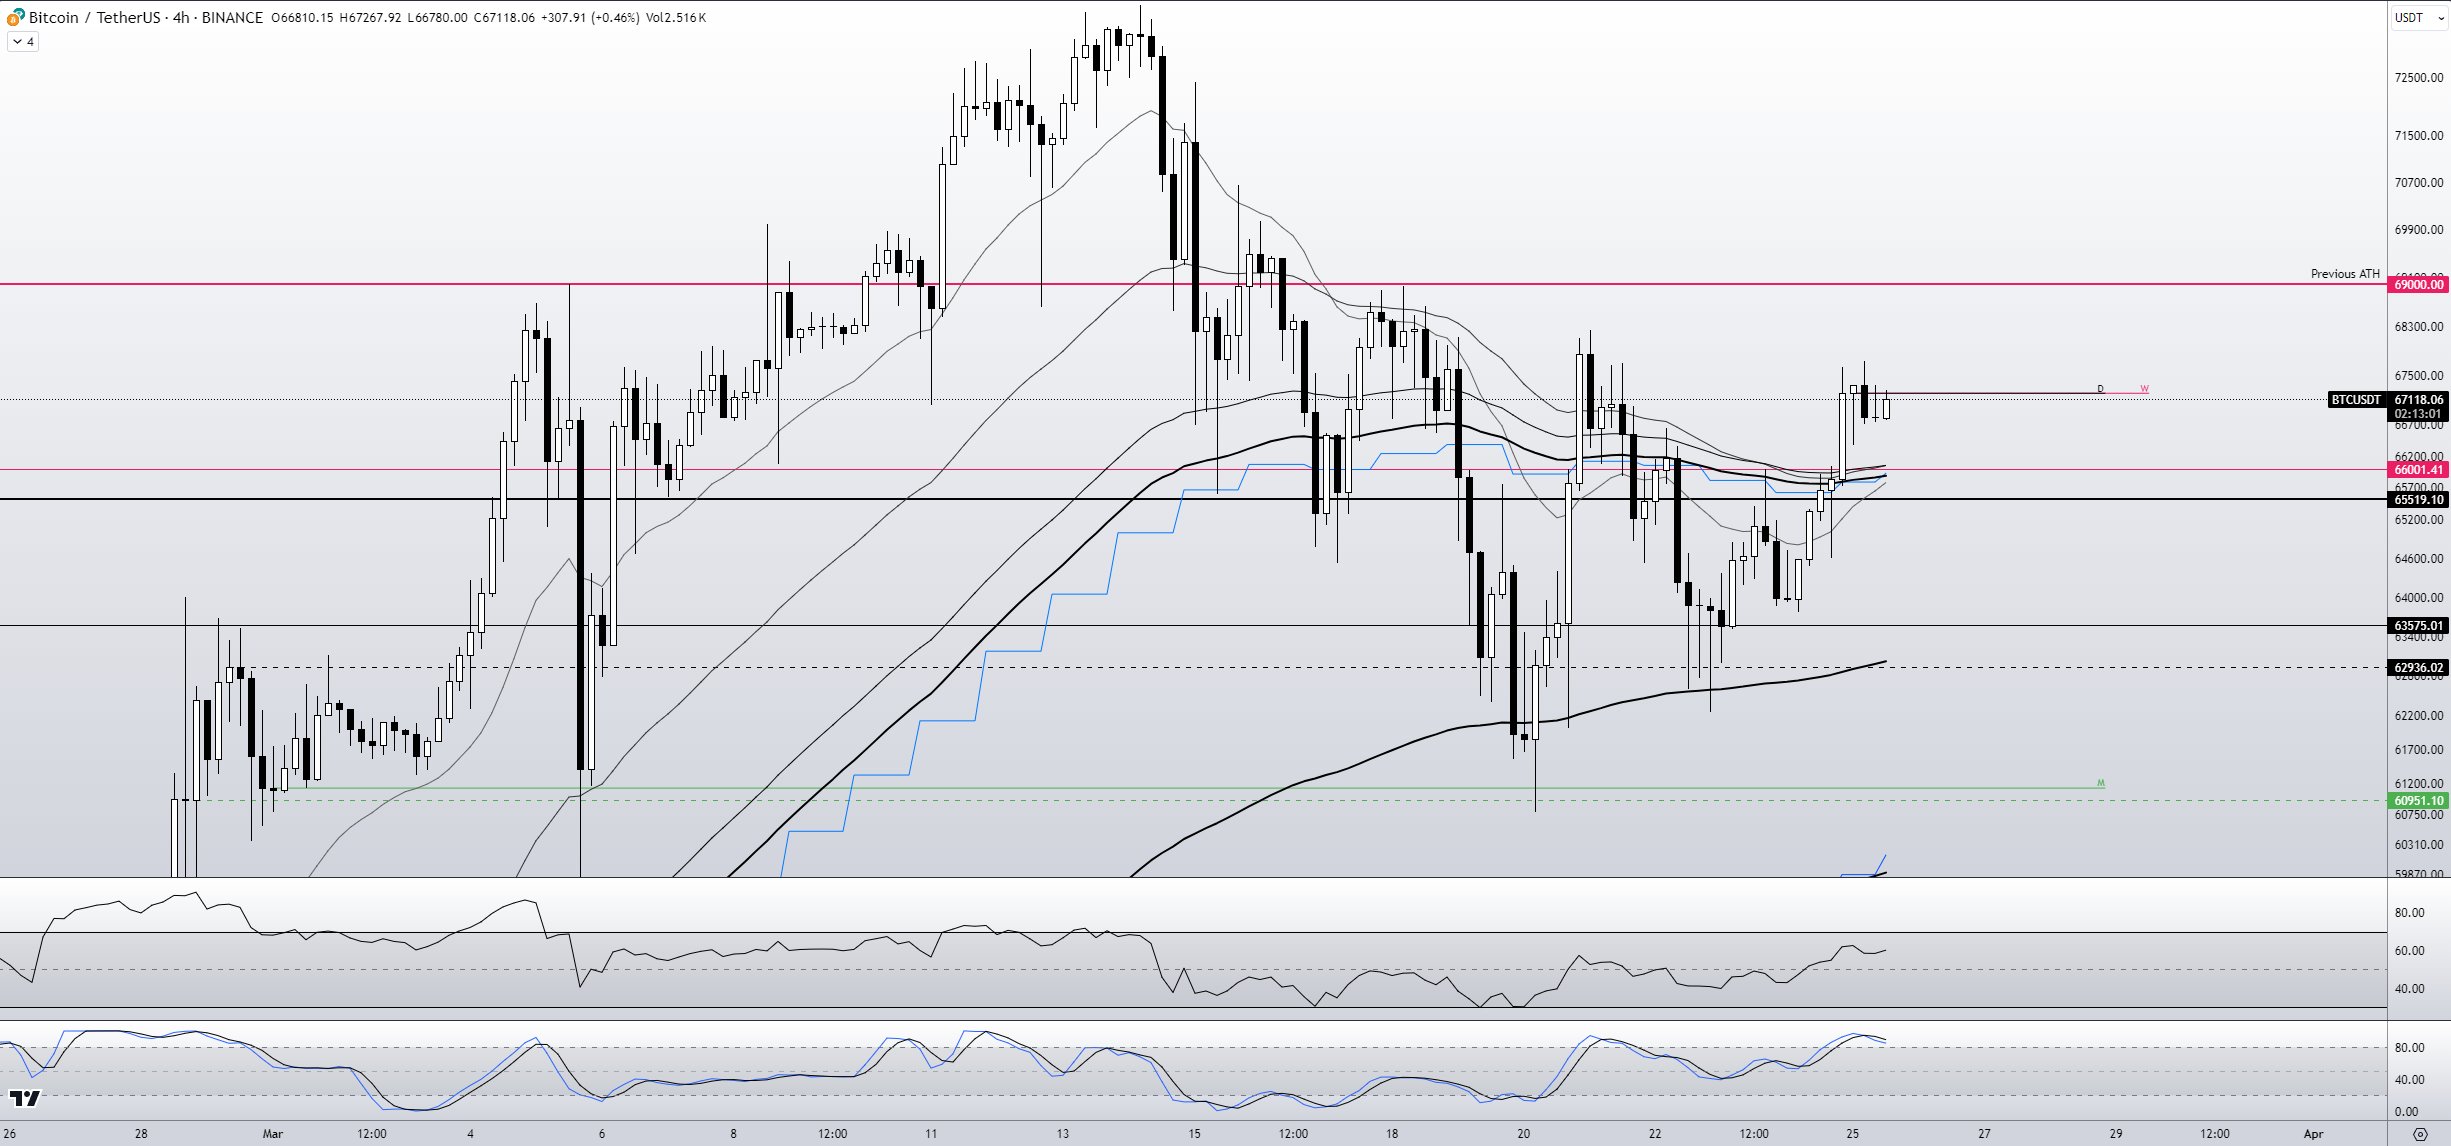
Task: Click the 65519.10 black price label
Action: tap(2418, 499)
